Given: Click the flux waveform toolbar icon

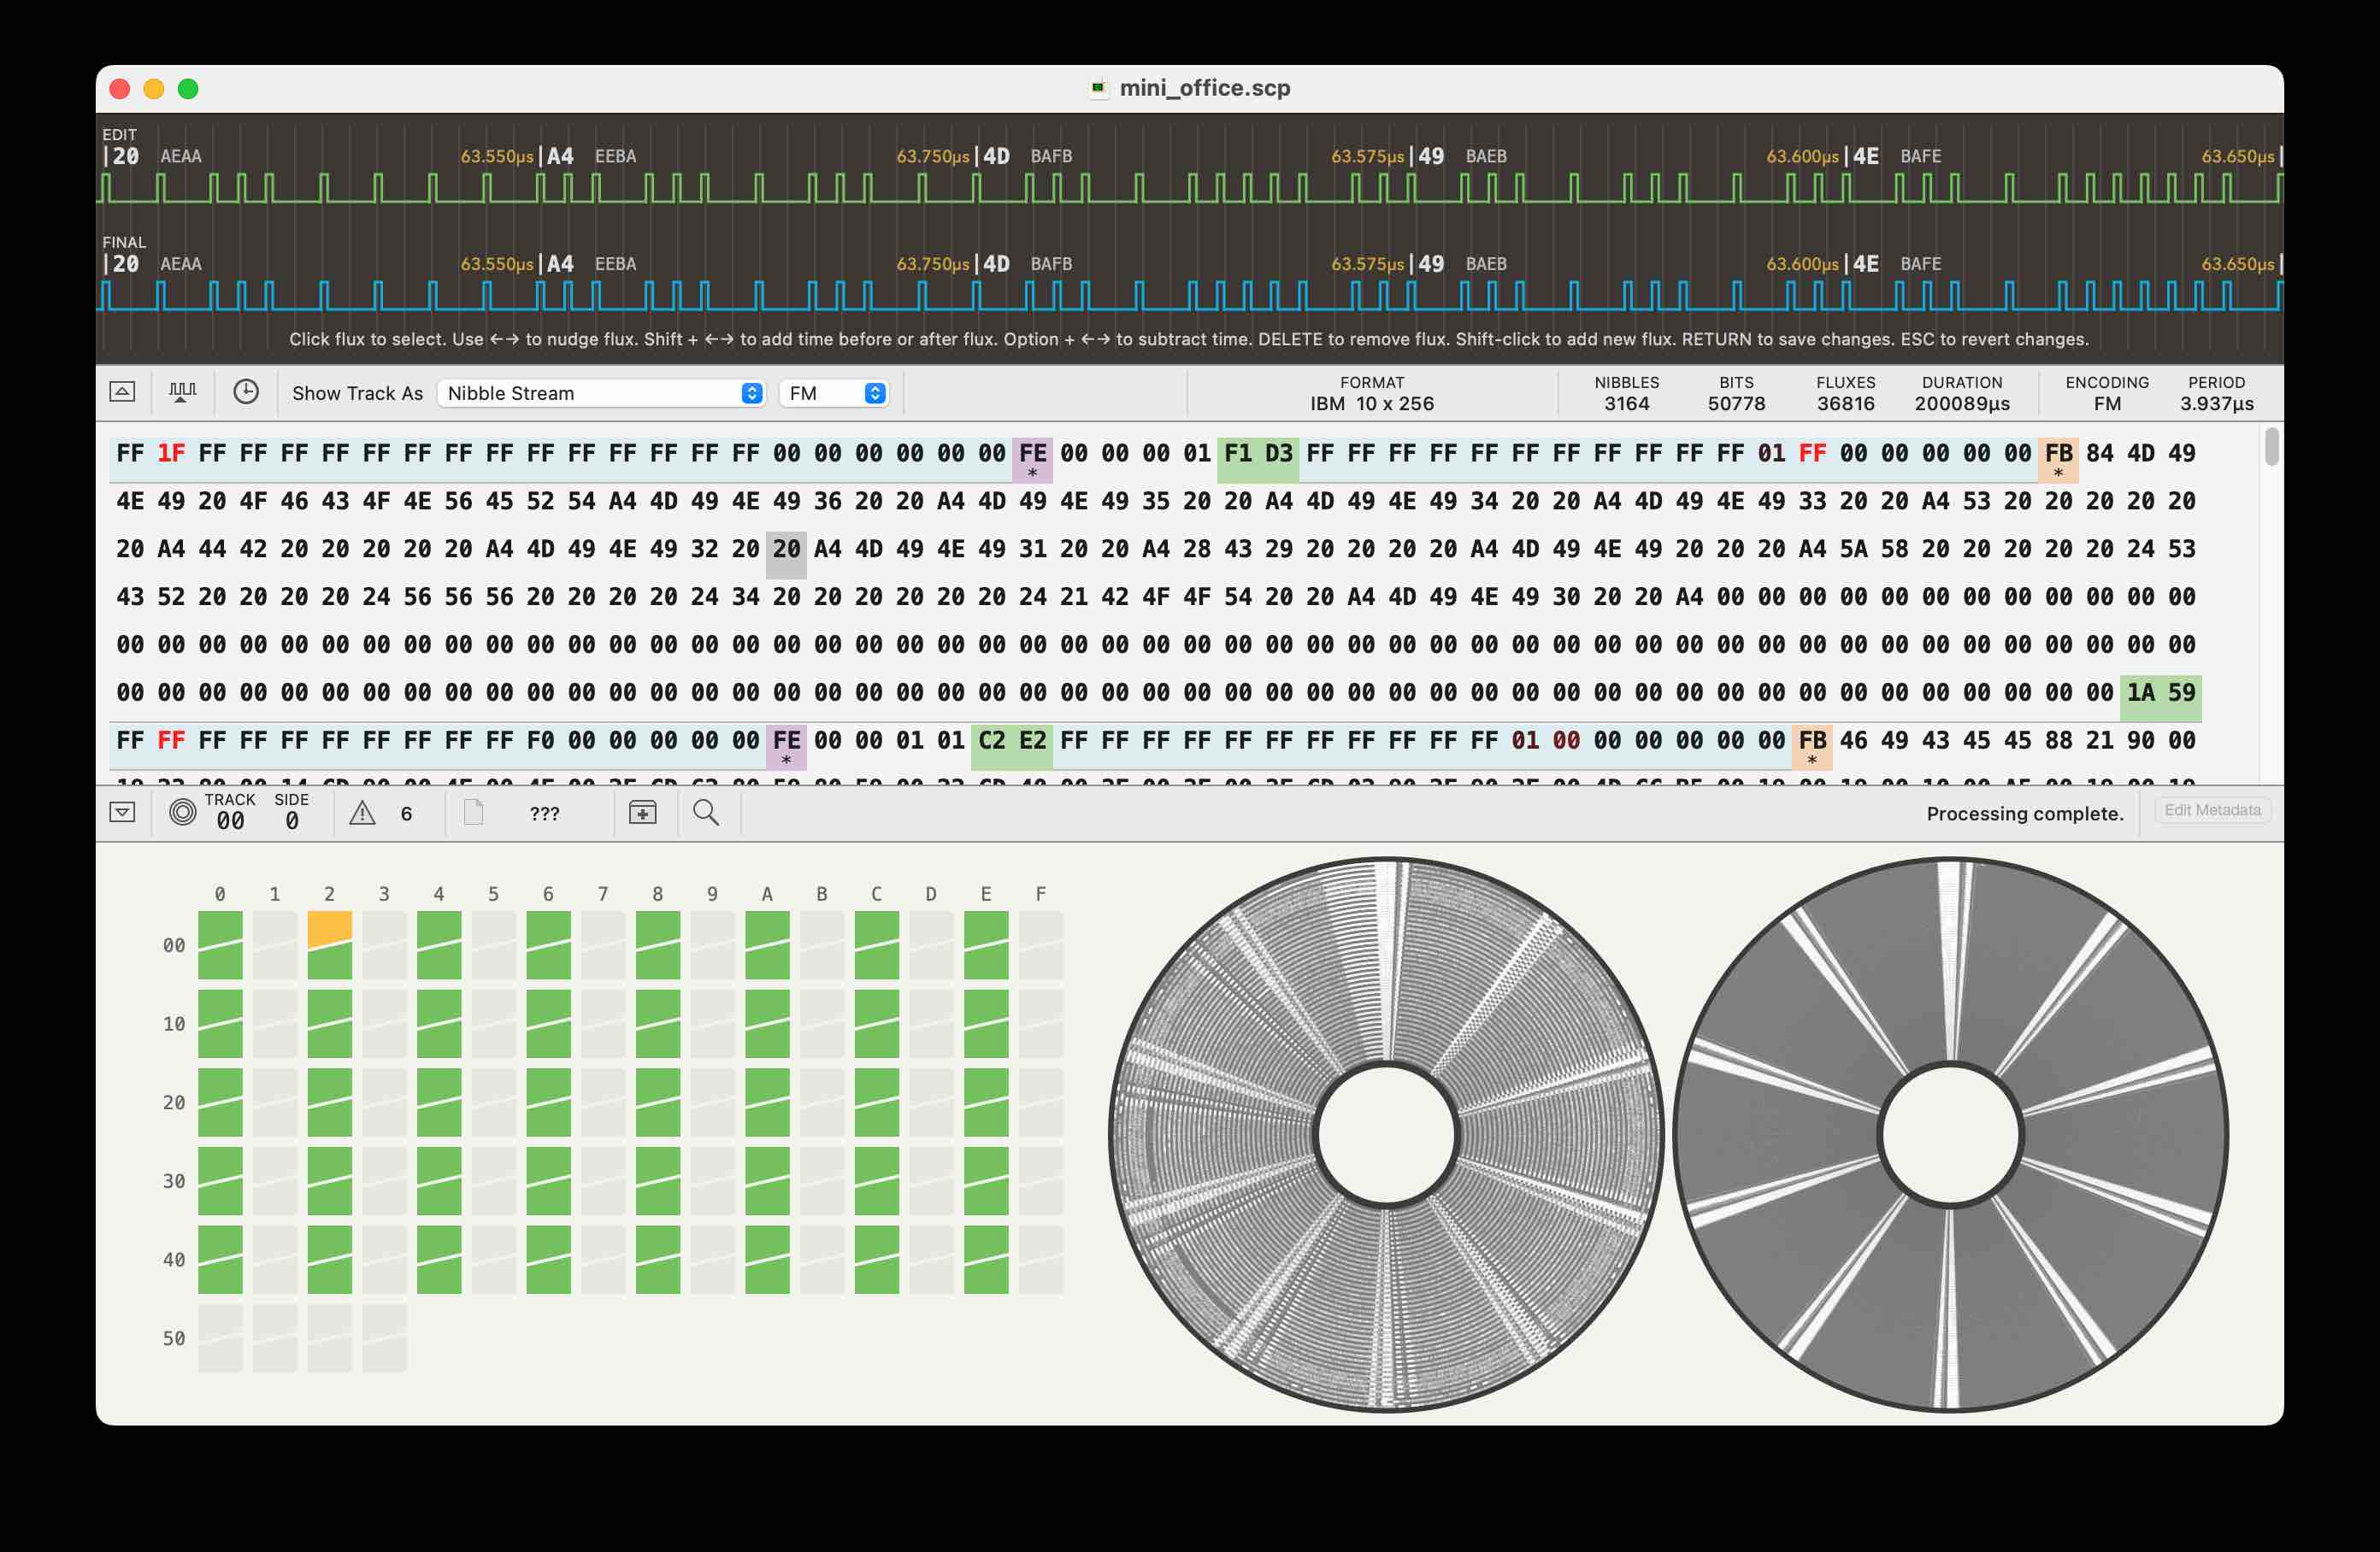Looking at the screenshot, I should pos(182,392).
